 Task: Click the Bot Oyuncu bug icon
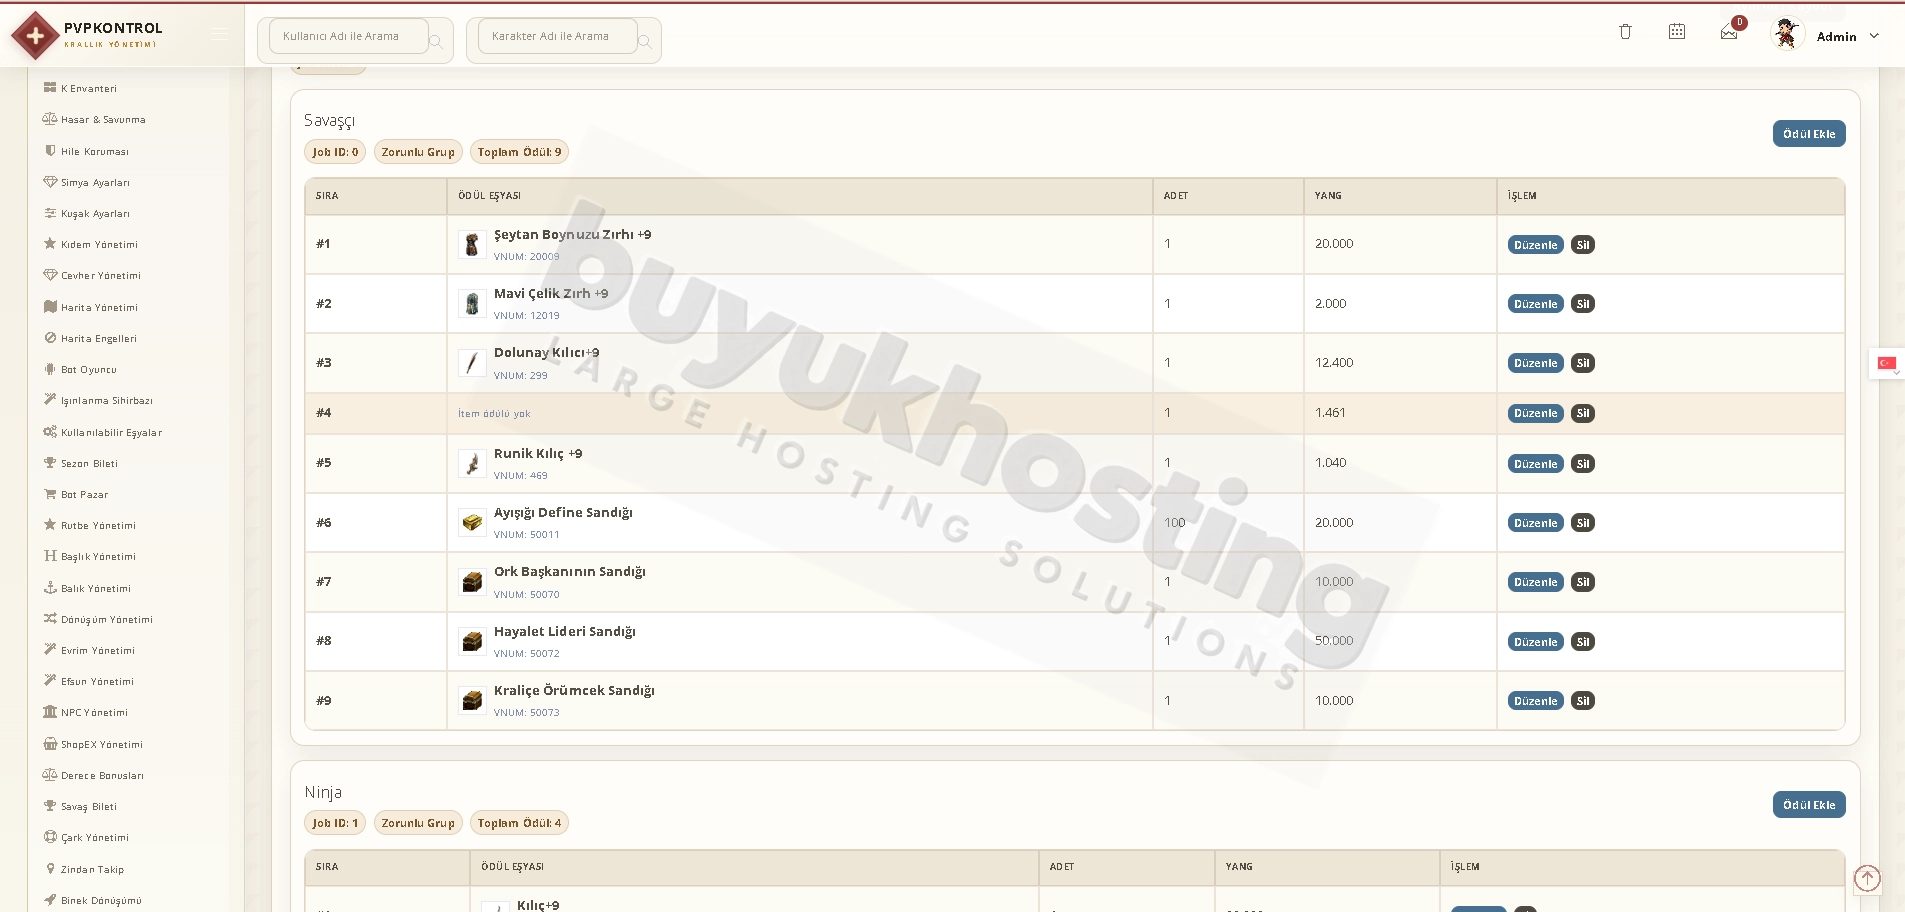click(x=50, y=369)
